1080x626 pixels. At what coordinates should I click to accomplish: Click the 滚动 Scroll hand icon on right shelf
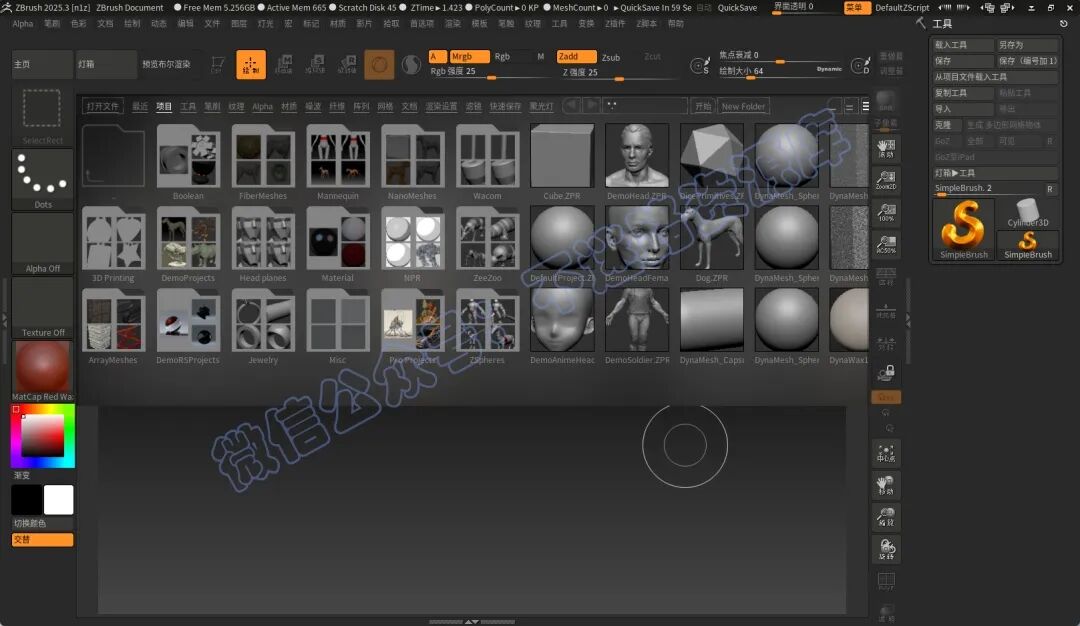(886, 148)
